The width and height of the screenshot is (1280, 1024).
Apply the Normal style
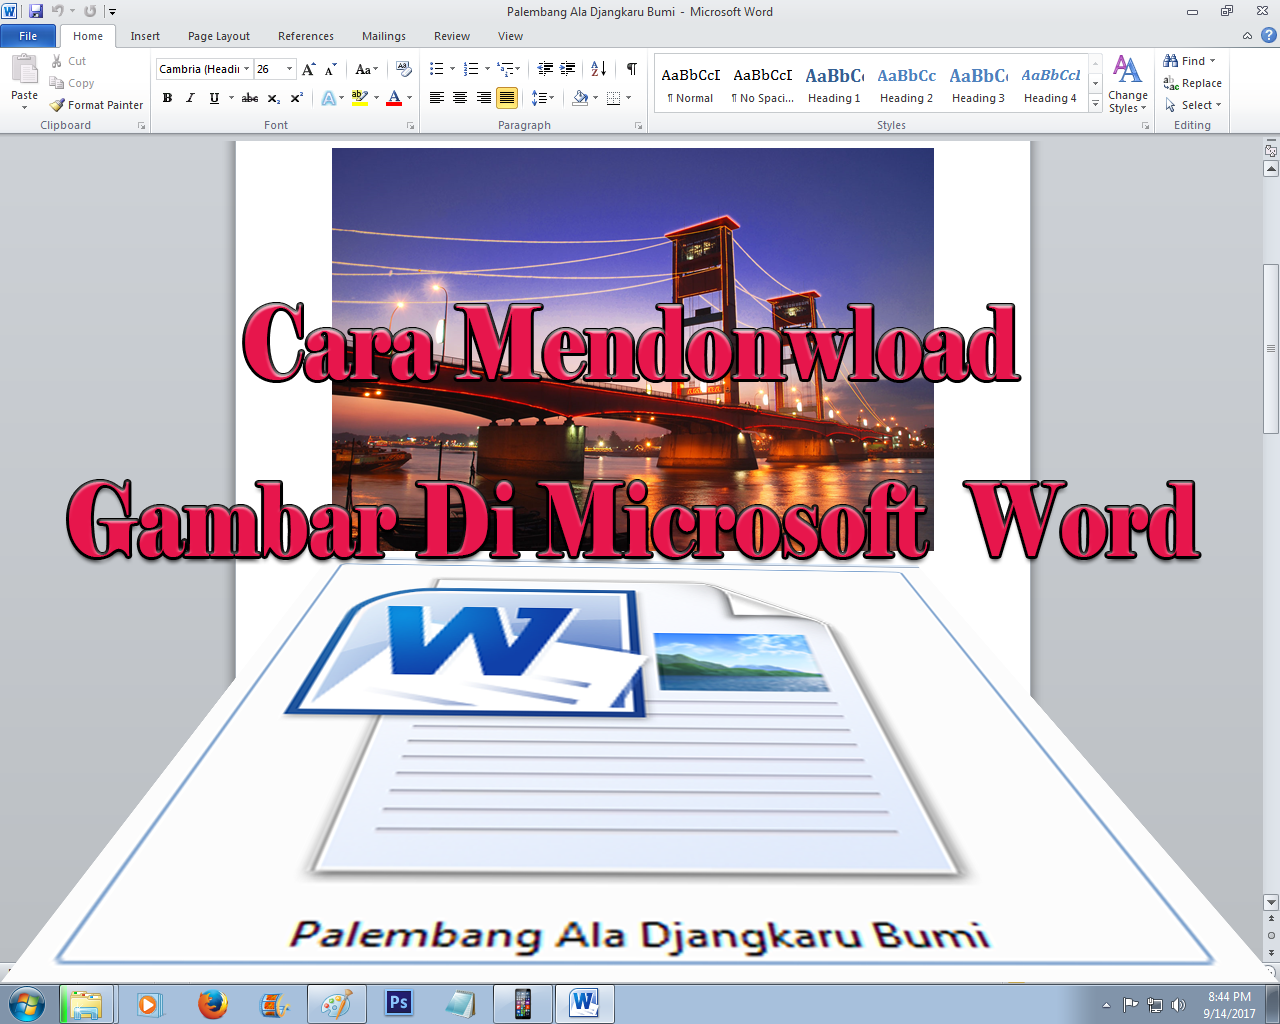(690, 83)
